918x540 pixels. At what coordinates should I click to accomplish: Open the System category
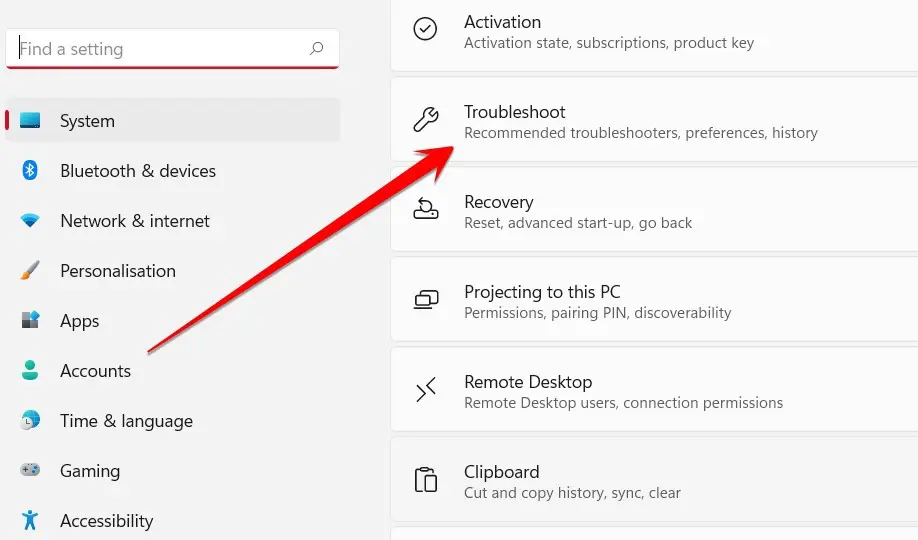[173, 120]
